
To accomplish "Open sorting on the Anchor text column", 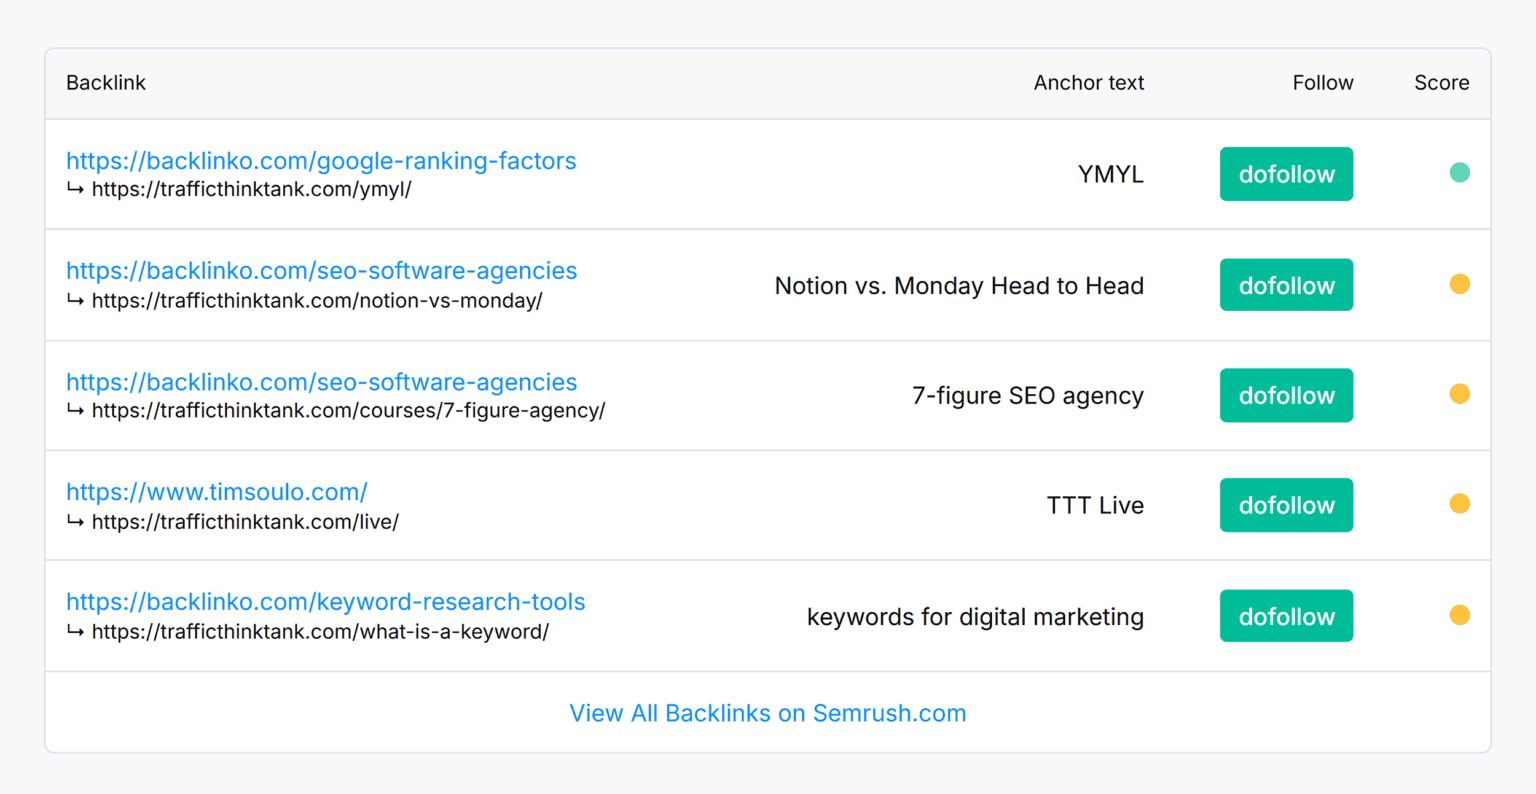I will coord(1088,83).
